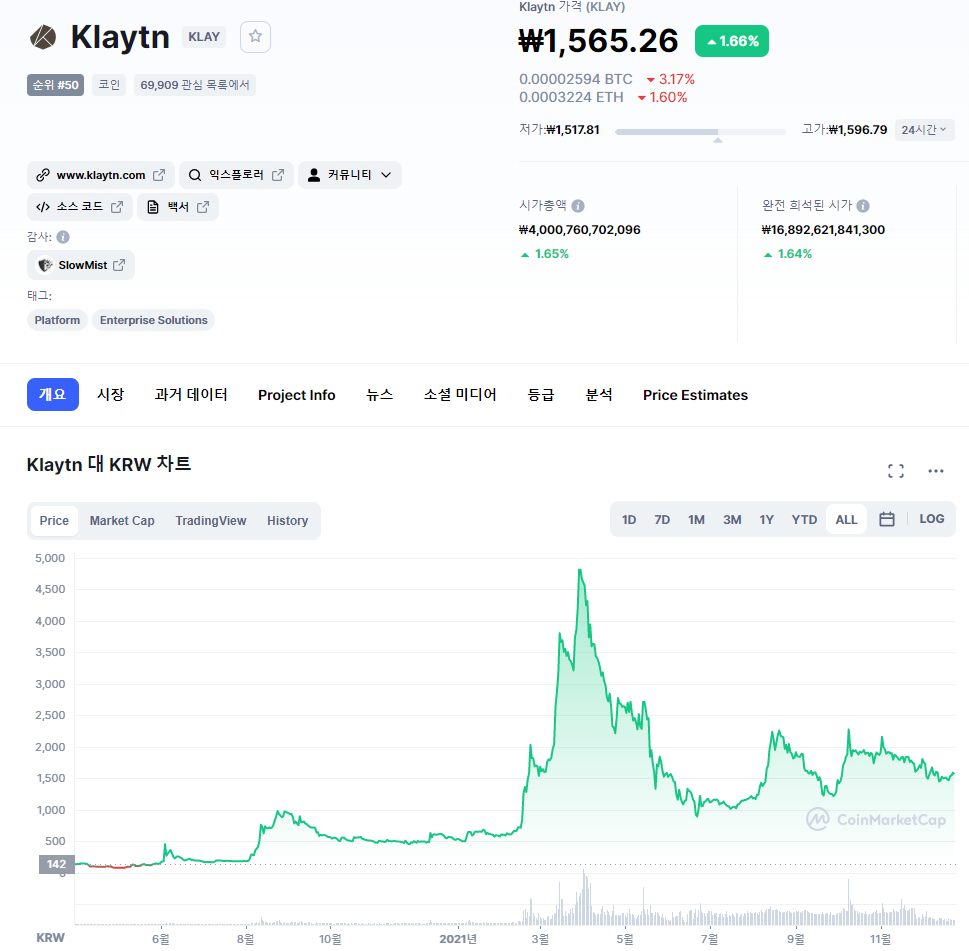Screen dimensions: 969x951
Task: Expand chart to fullscreen
Action: point(895,471)
